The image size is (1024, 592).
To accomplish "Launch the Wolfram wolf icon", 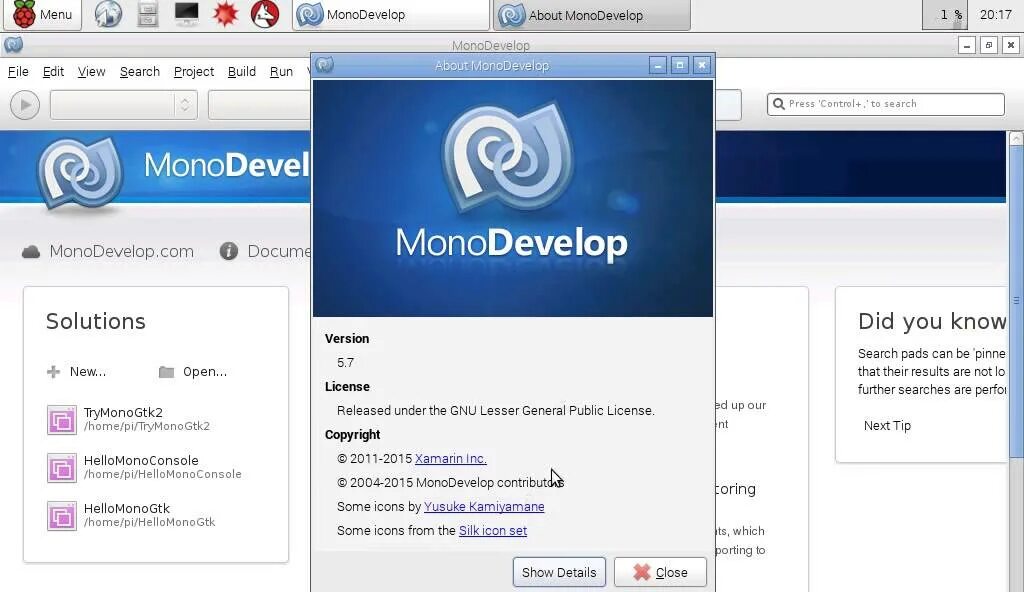I will pos(264,14).
